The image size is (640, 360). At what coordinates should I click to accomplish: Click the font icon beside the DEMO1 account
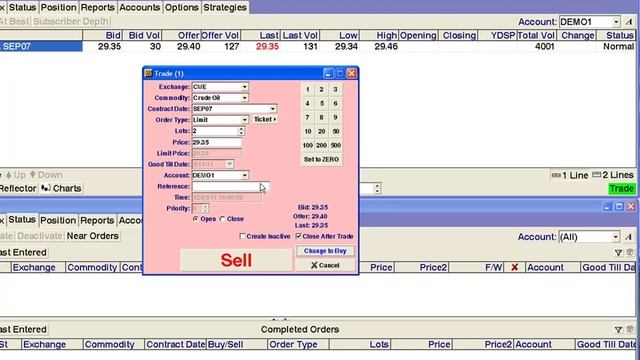tap(629, 22)
